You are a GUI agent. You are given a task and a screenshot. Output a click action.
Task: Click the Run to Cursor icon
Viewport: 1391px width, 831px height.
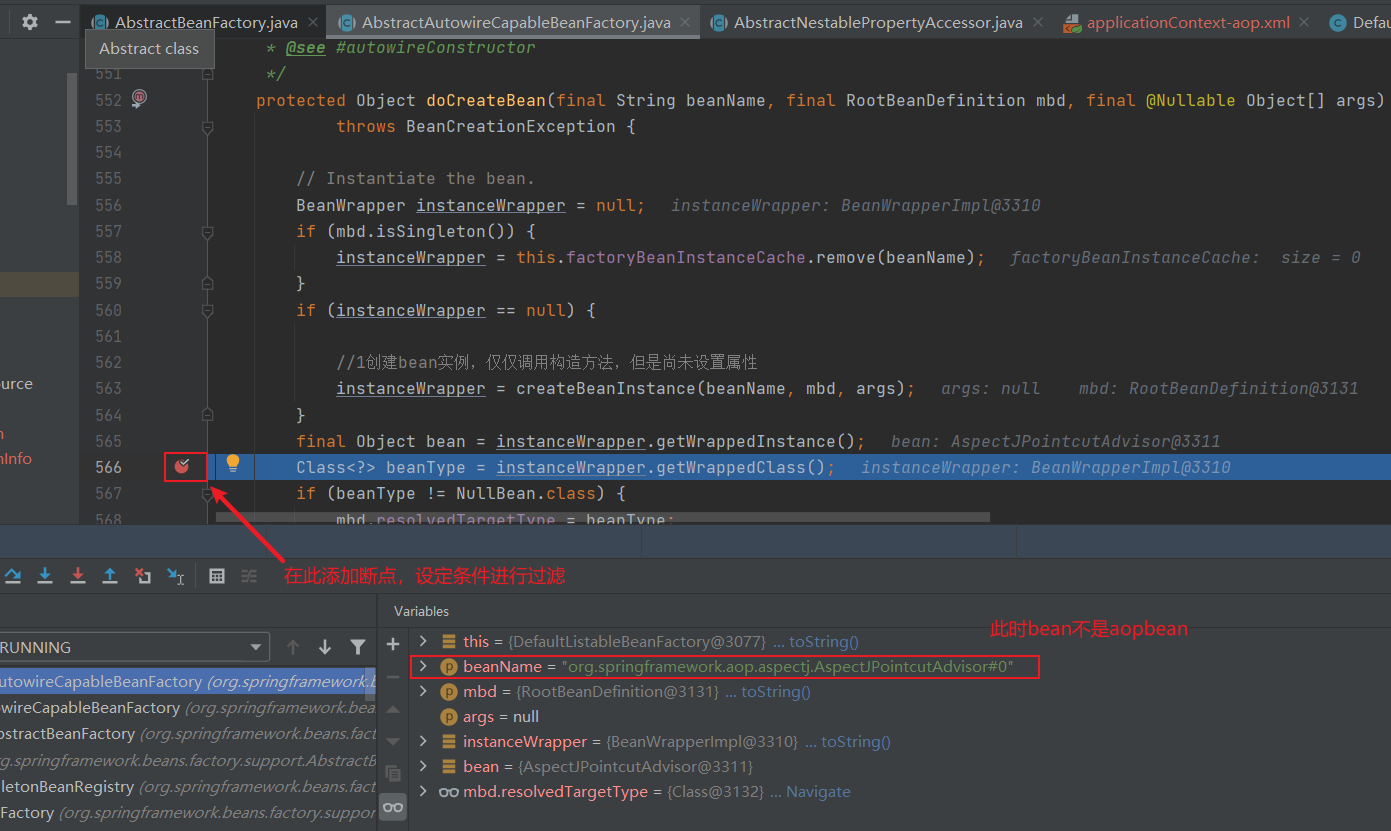point(176,576)
